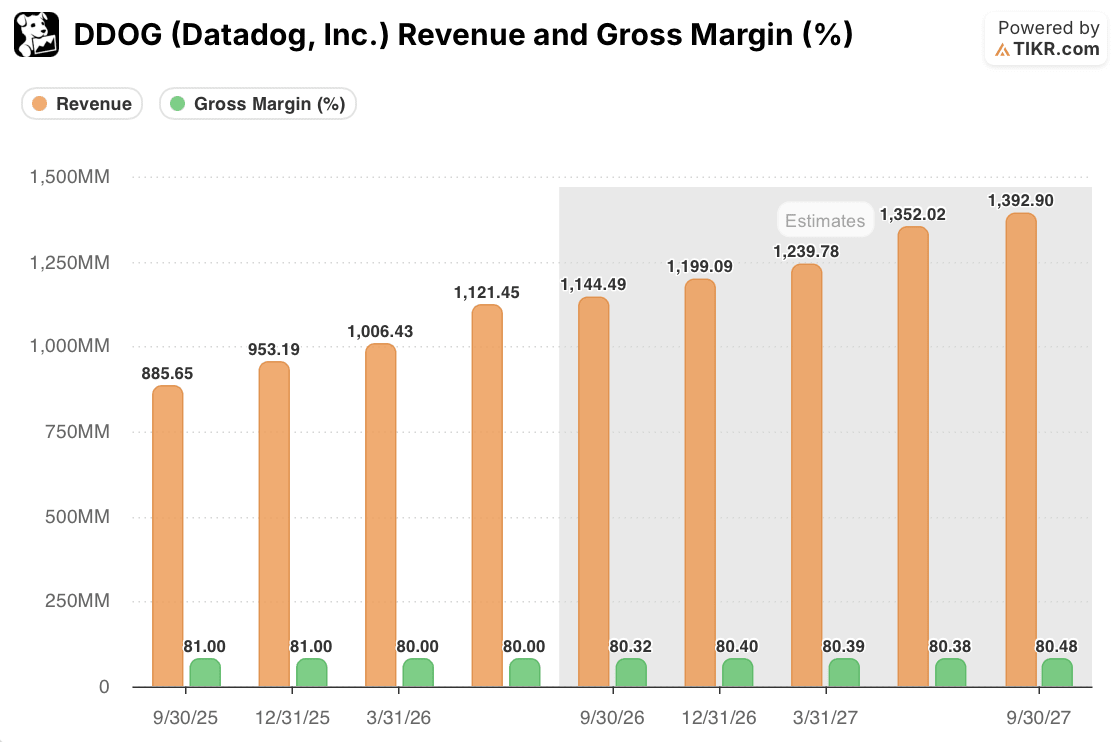Select the 1,352.02 revenue bar
The height and width of the screenshot is (742, 1116).
pos(913,457)
